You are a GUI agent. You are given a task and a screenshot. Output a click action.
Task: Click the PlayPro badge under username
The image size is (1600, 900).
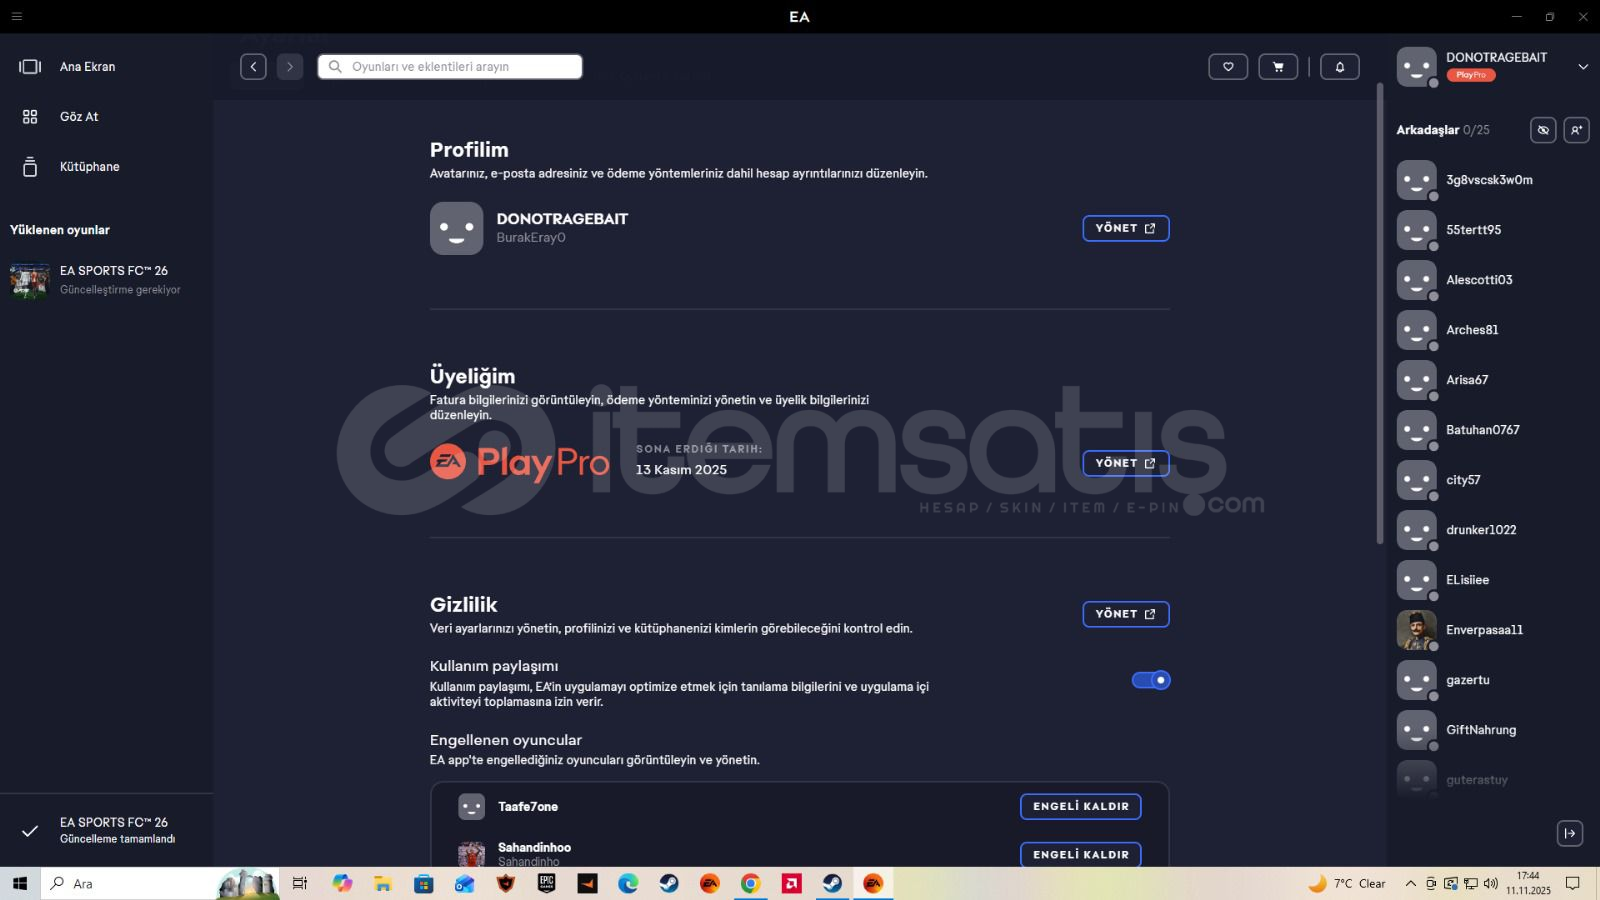[x=1471, y=75]
